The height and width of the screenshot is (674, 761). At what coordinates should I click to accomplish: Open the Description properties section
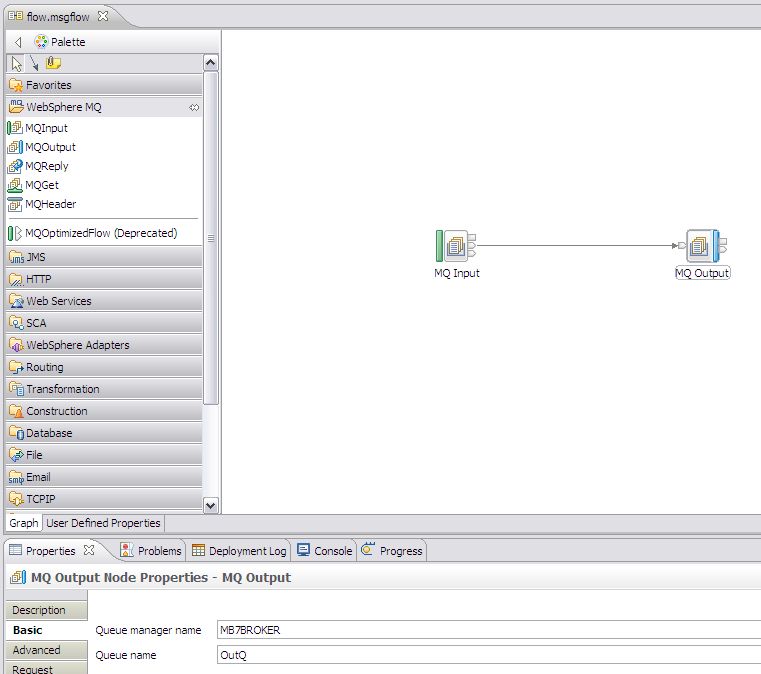(47, 610)
